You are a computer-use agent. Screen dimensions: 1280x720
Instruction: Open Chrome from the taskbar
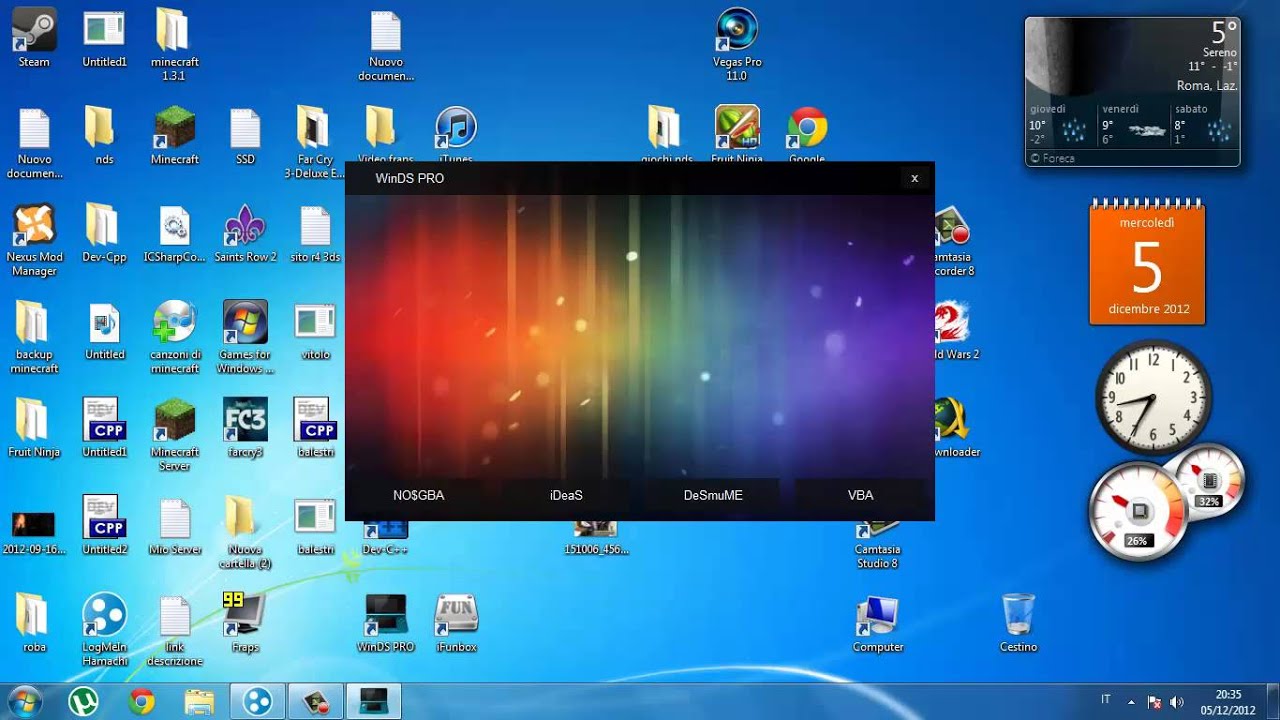point(141,702)
